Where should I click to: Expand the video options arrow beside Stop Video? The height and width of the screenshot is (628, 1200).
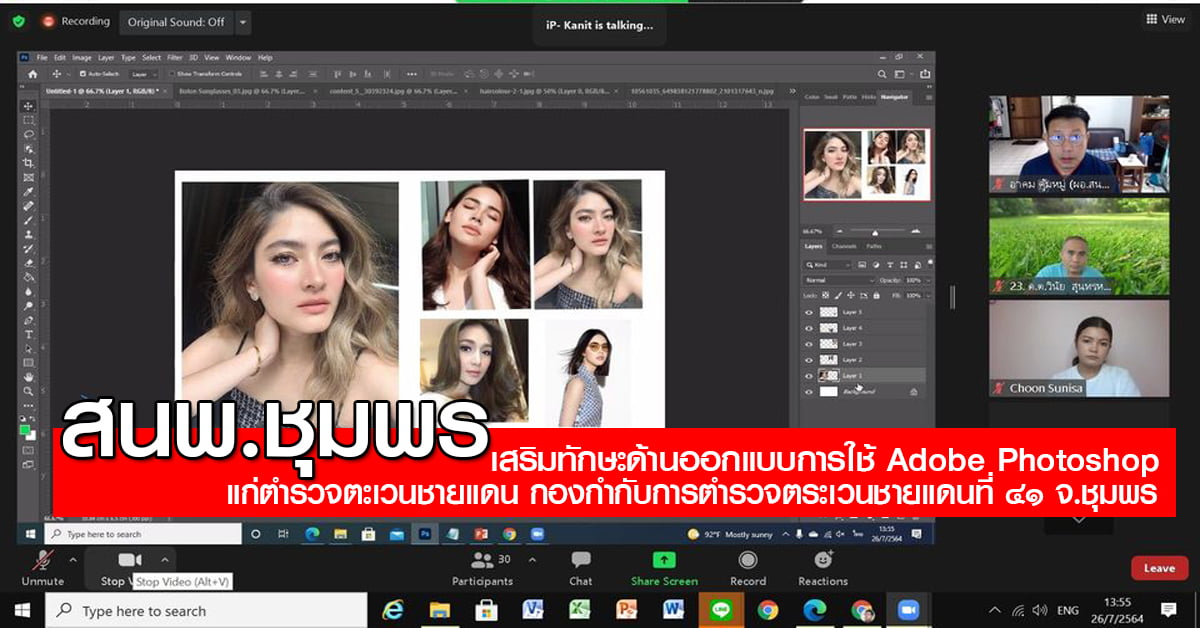165,560
